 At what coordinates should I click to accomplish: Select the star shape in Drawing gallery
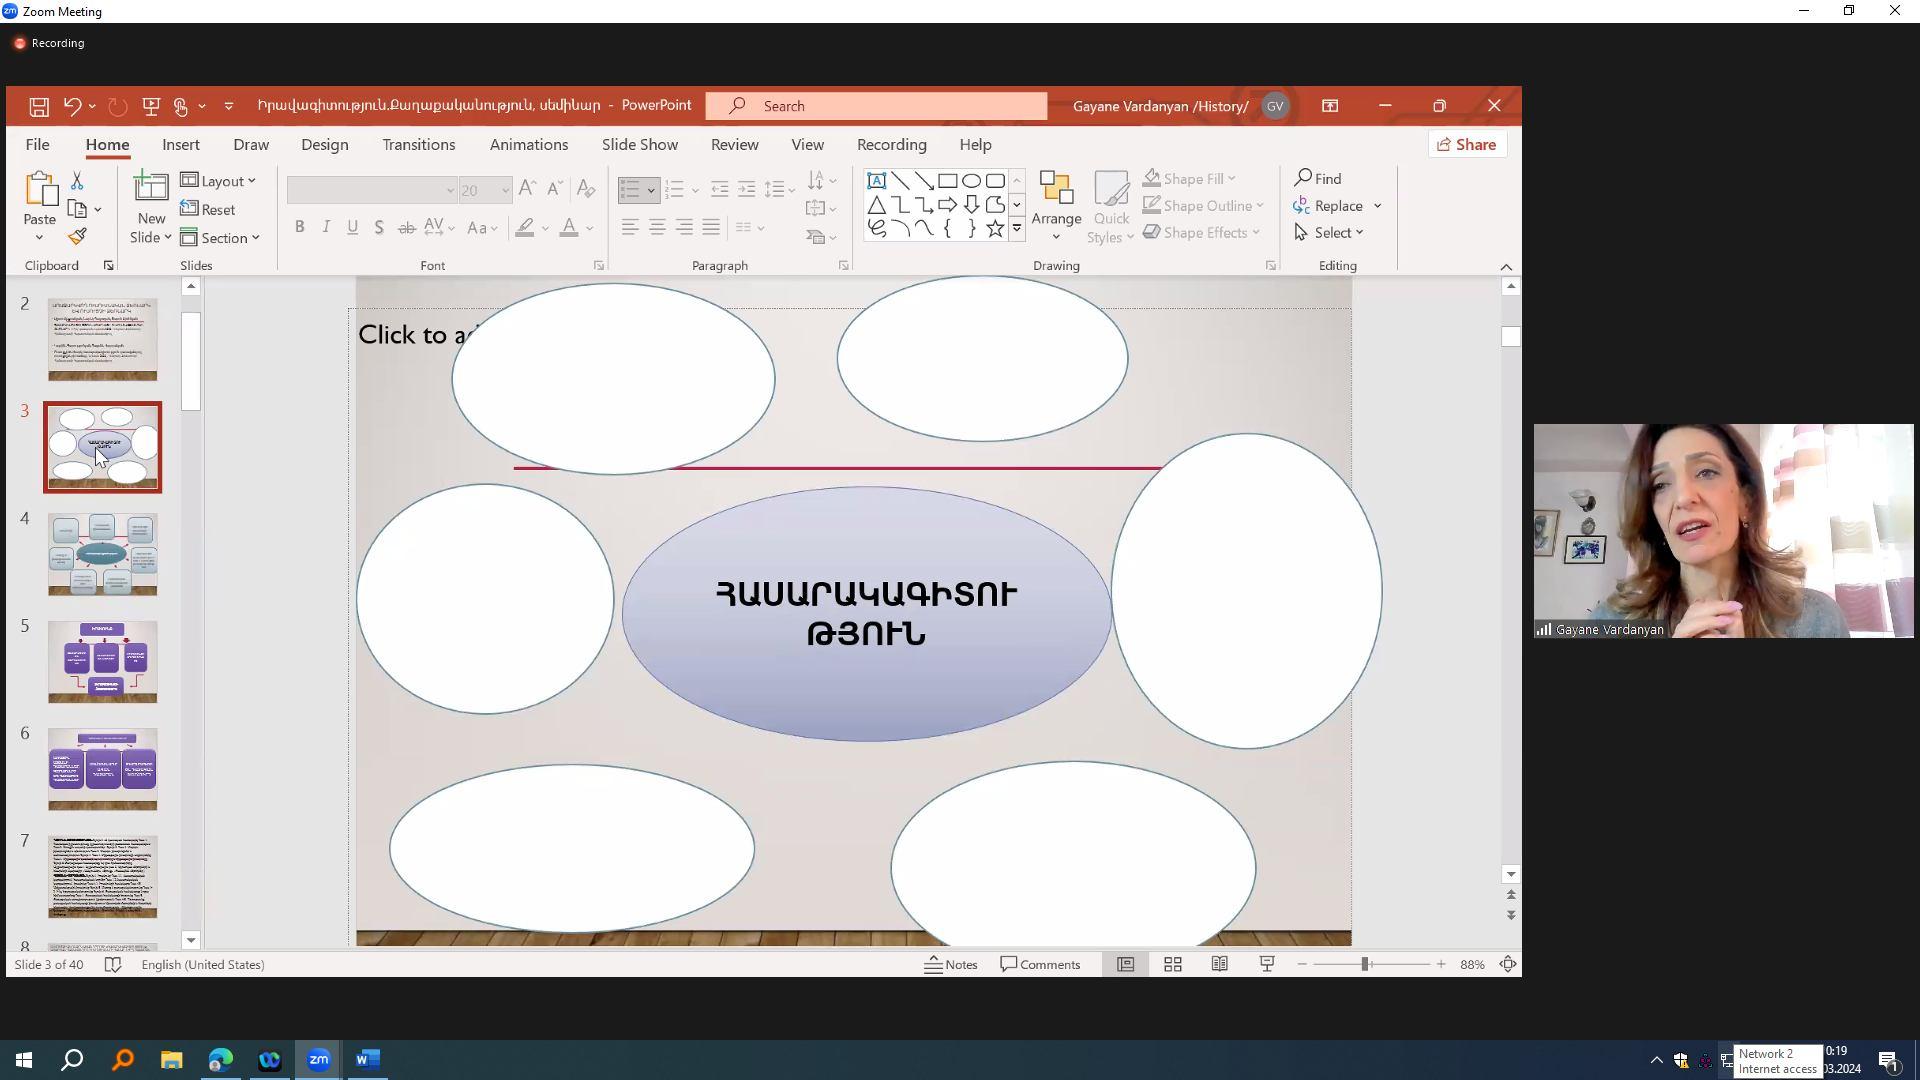994,228
